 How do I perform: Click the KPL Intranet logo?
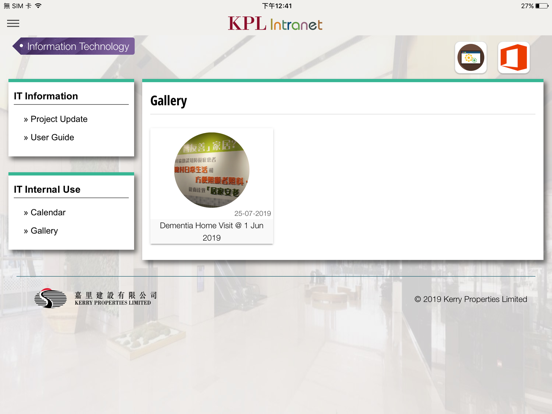click(x=275, y=24)
